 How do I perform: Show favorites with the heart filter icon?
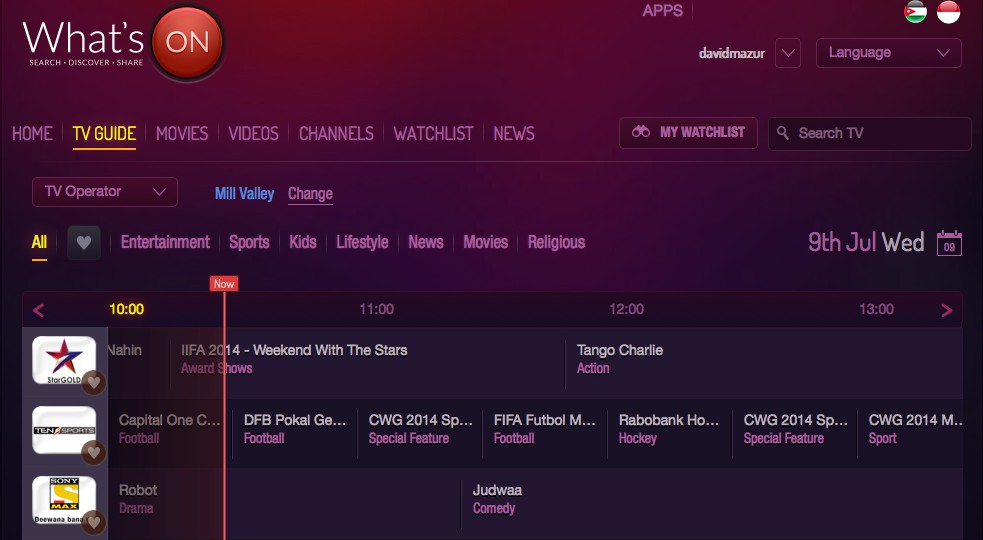click(84, 243)
